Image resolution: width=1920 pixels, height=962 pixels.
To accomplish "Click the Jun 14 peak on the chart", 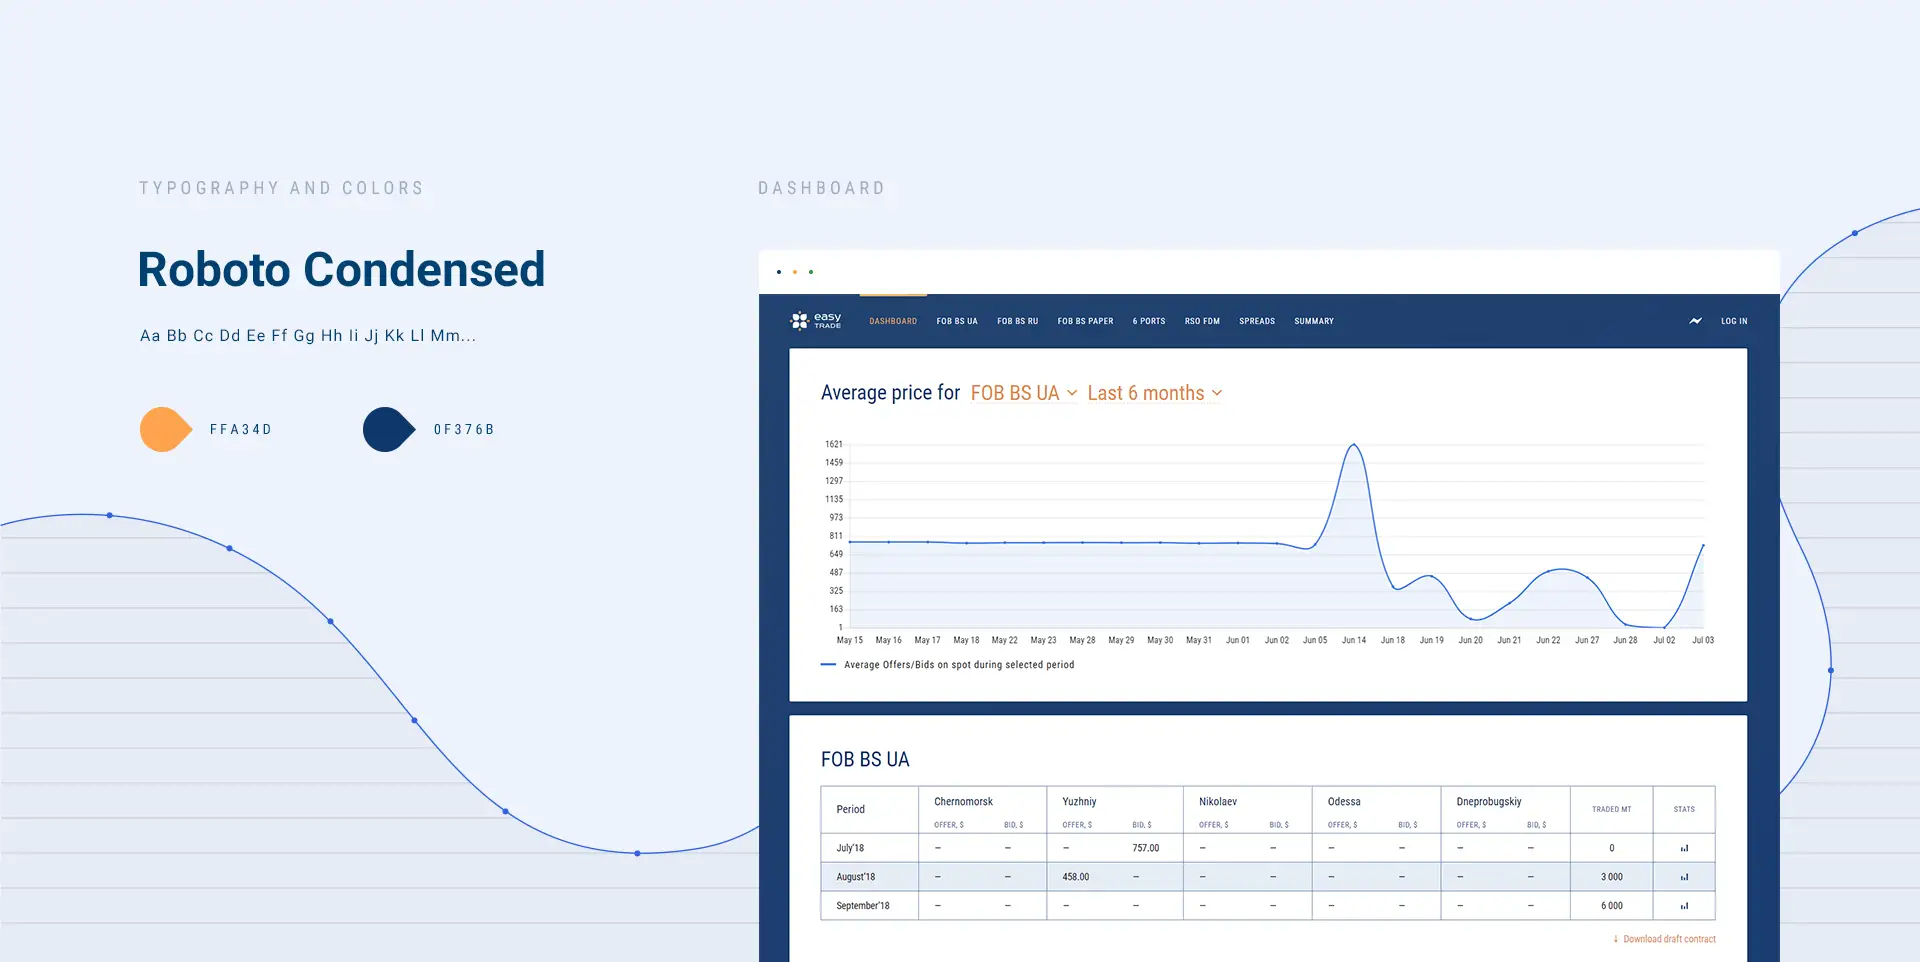I will [x=1354, y=445].
